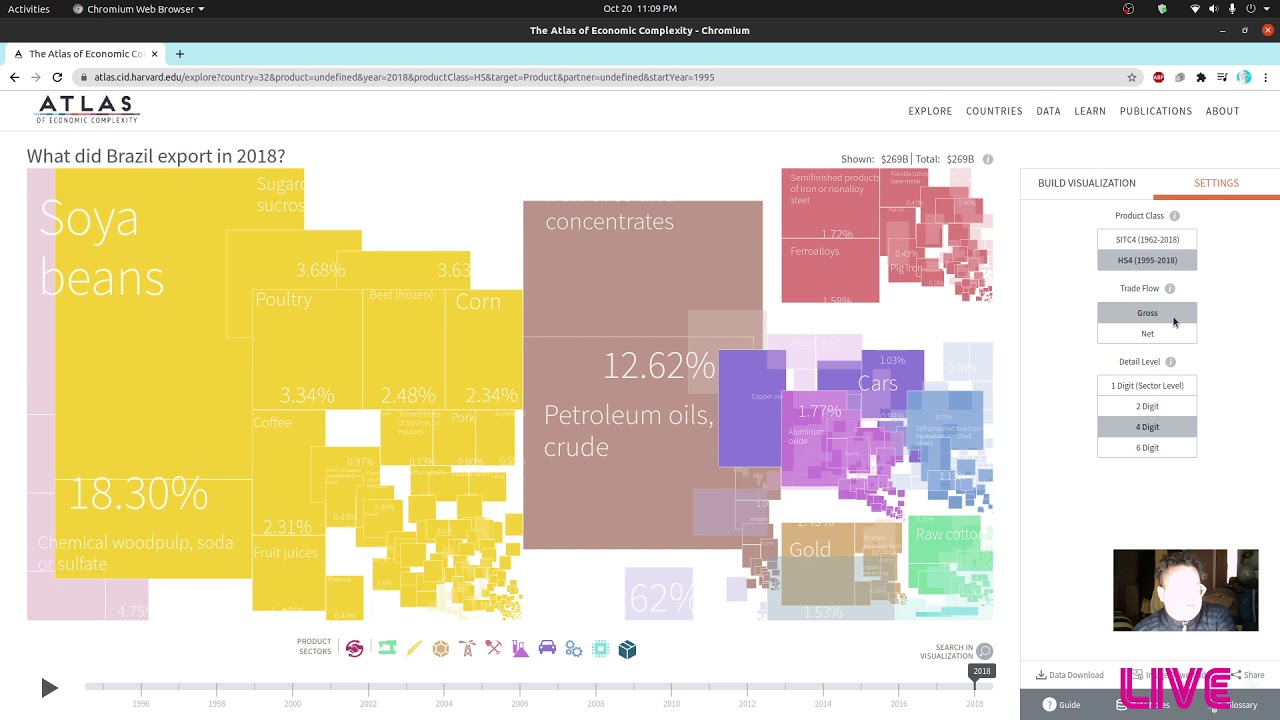Click Trade Flow info icon
The height and width of the screenshot is (720, 1280).
(1170, 289)
